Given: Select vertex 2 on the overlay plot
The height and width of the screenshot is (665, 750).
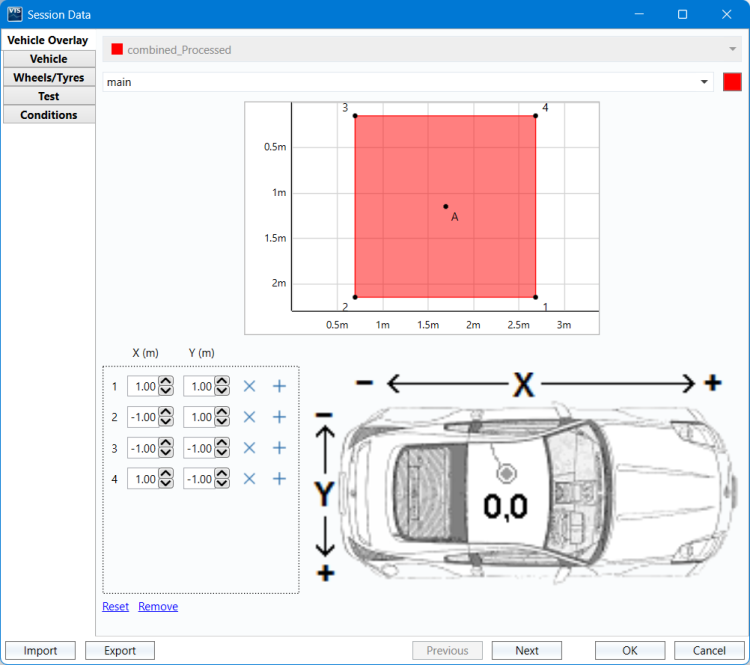Looking at the screenshot, I should pos(355,297).
